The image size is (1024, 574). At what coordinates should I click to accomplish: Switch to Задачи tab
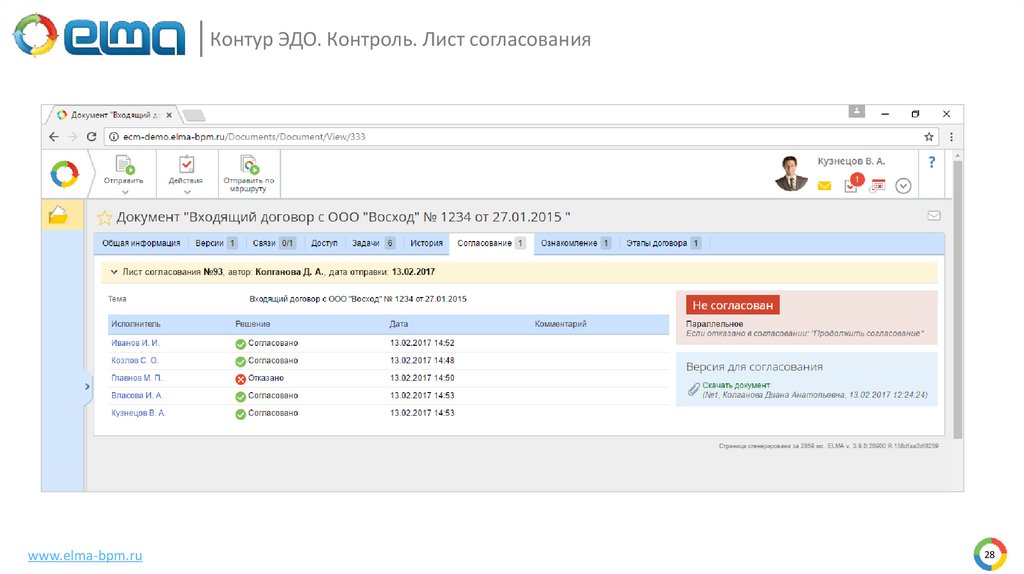[373, 243]
